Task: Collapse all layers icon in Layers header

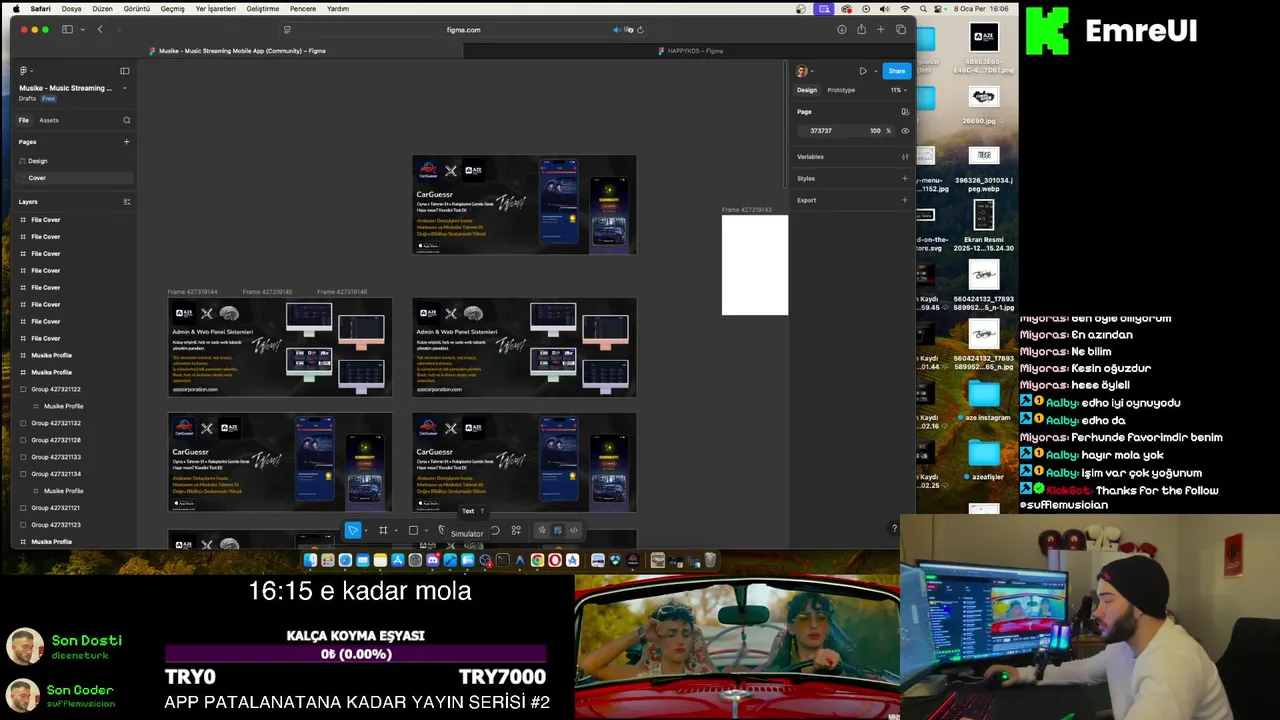Action: click(126, 202)
